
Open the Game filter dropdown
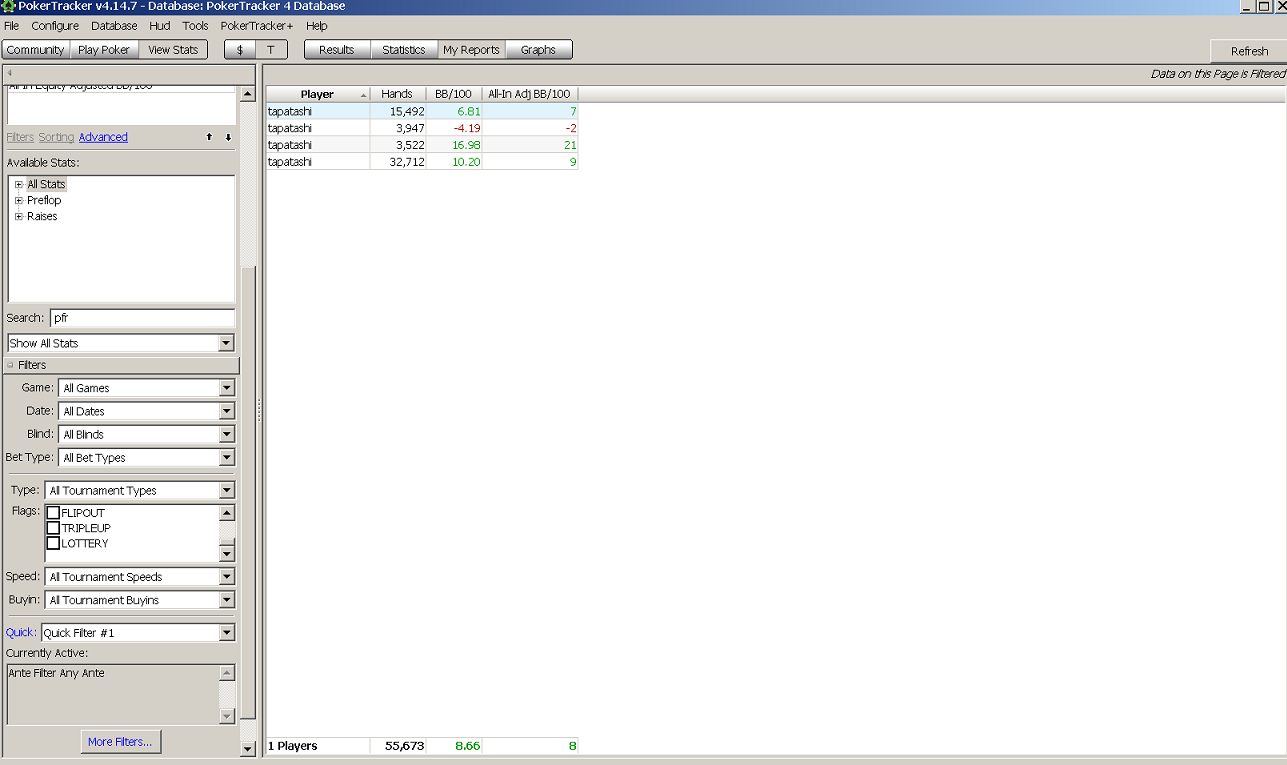point(227,388)
